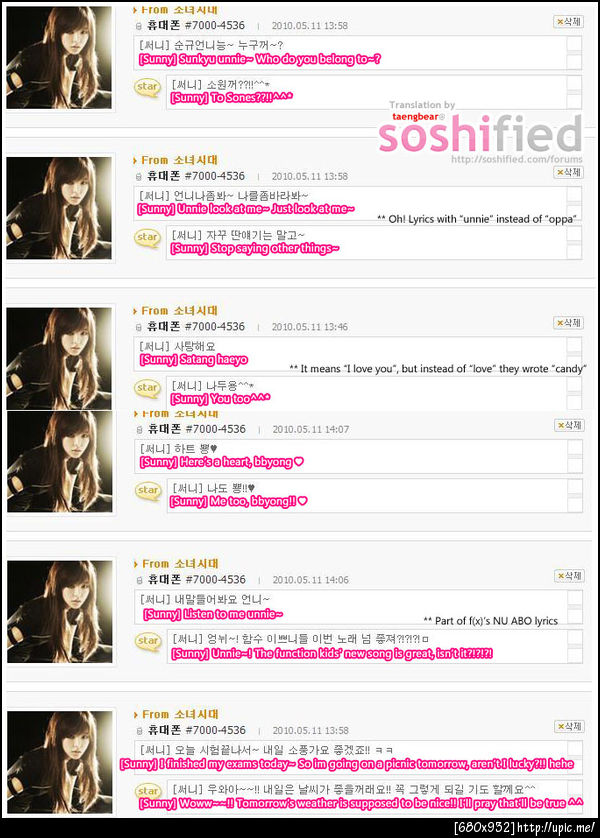Click the star icon beside 'To Sones??!!' reply
Screen dimensions: 600x838
(147, 87)
